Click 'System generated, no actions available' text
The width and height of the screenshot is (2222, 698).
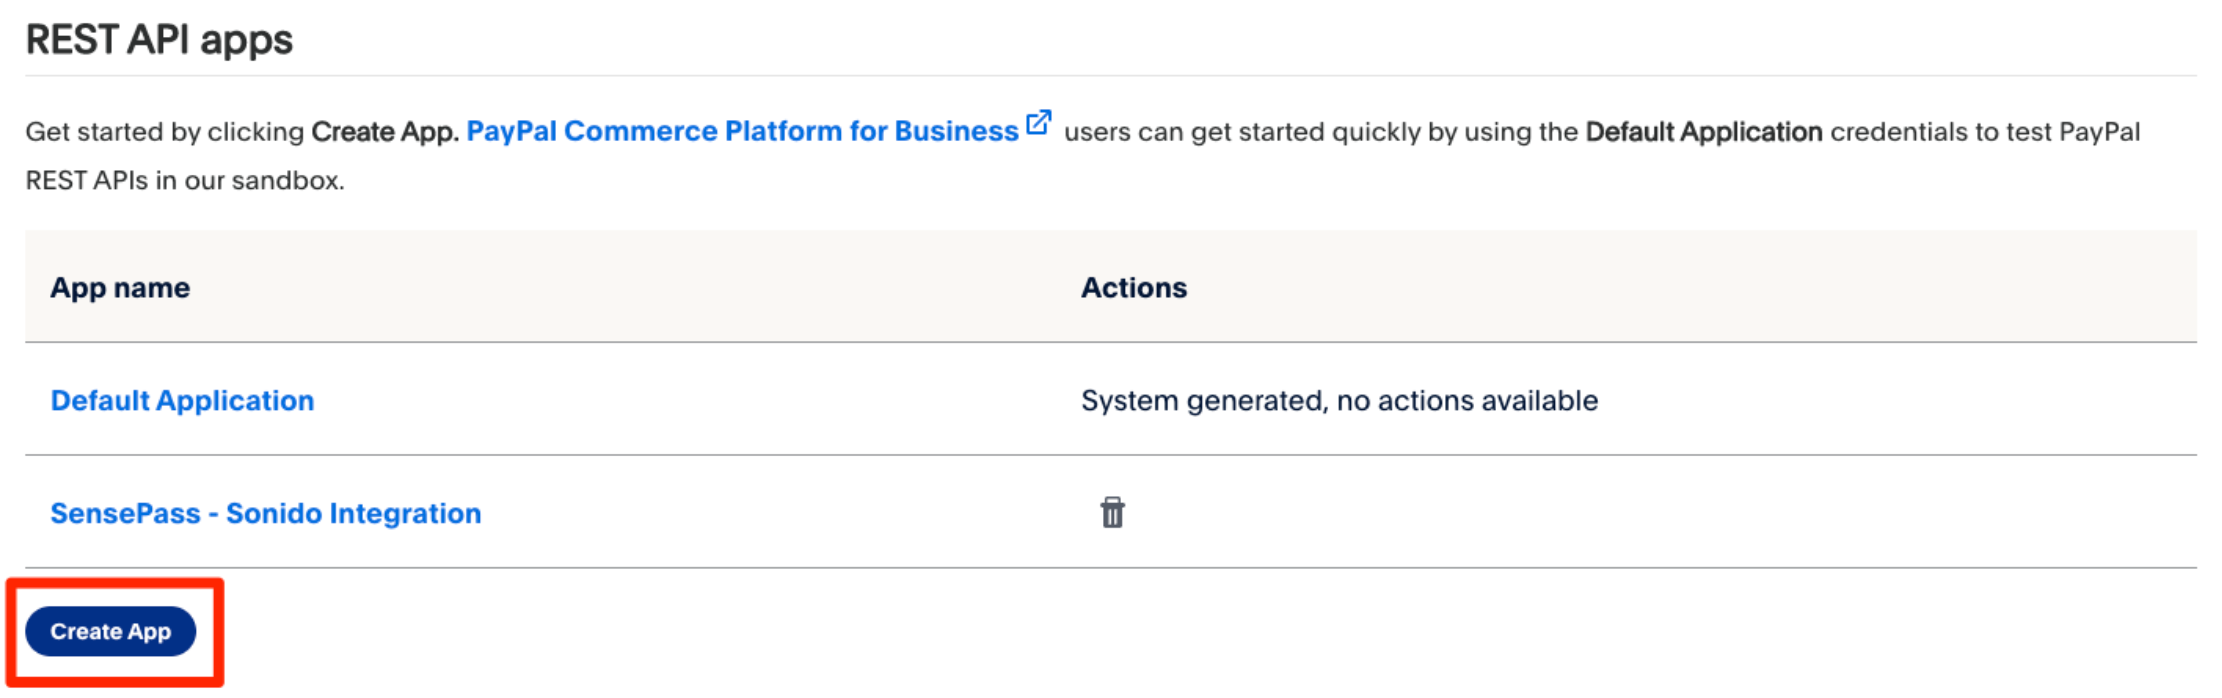pyautogui.click(x=1339, y=401)
